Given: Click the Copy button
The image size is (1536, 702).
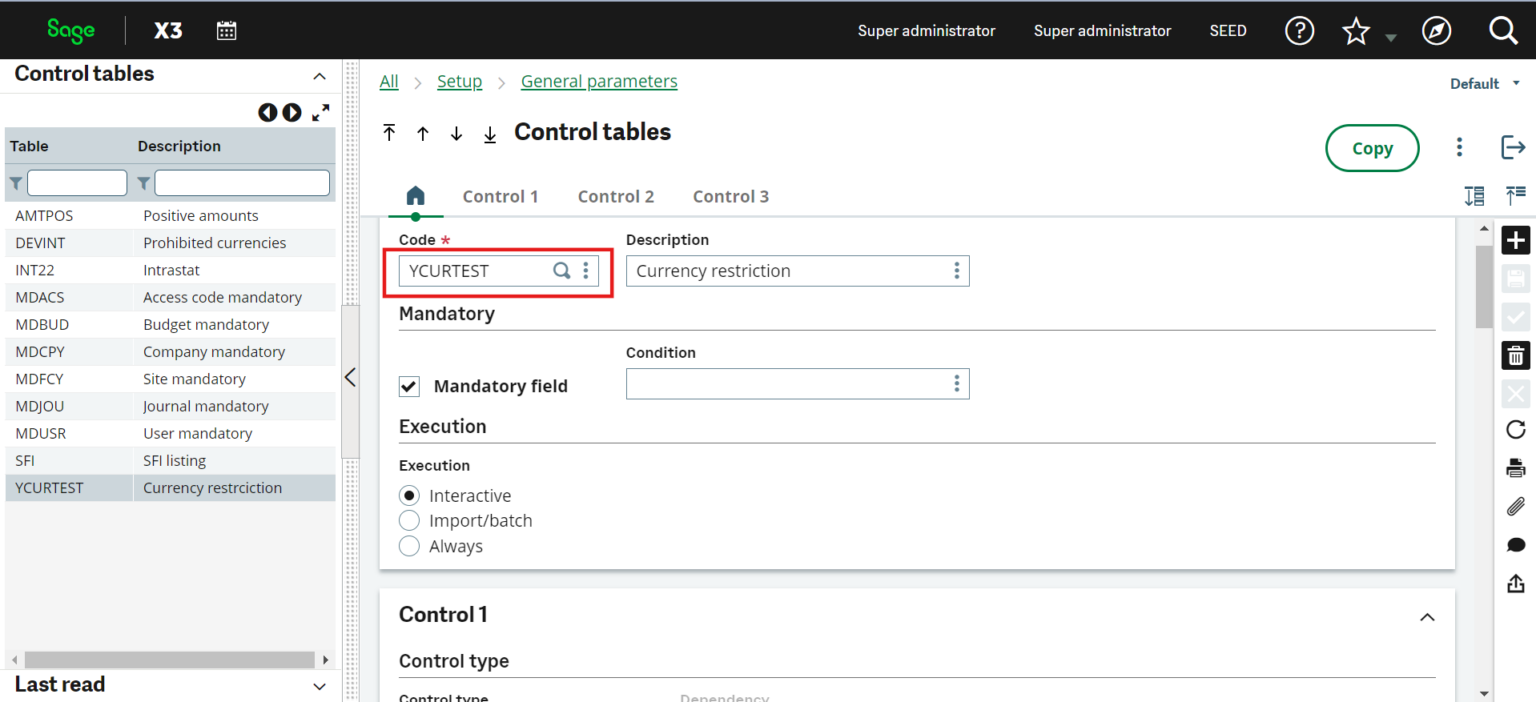Looking at the screenshot, I should point(1372,147).
